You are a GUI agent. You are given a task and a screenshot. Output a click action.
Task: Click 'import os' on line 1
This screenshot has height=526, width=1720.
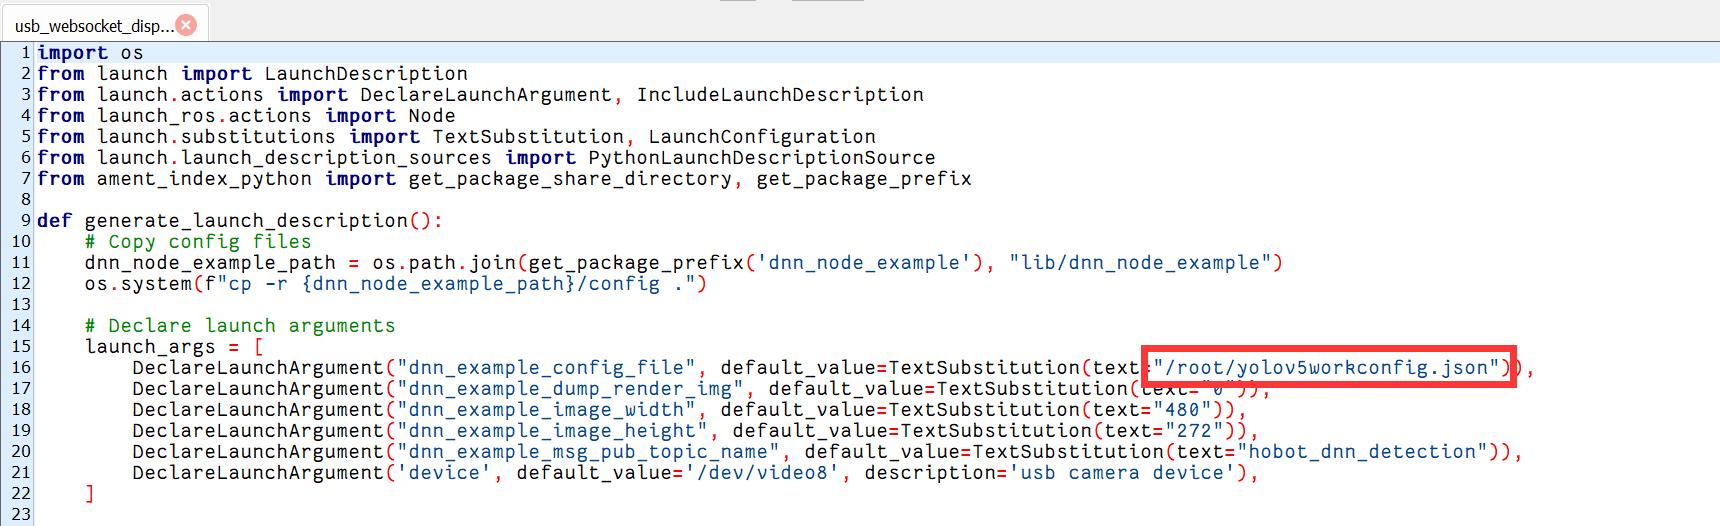click(x=90, y=53)
